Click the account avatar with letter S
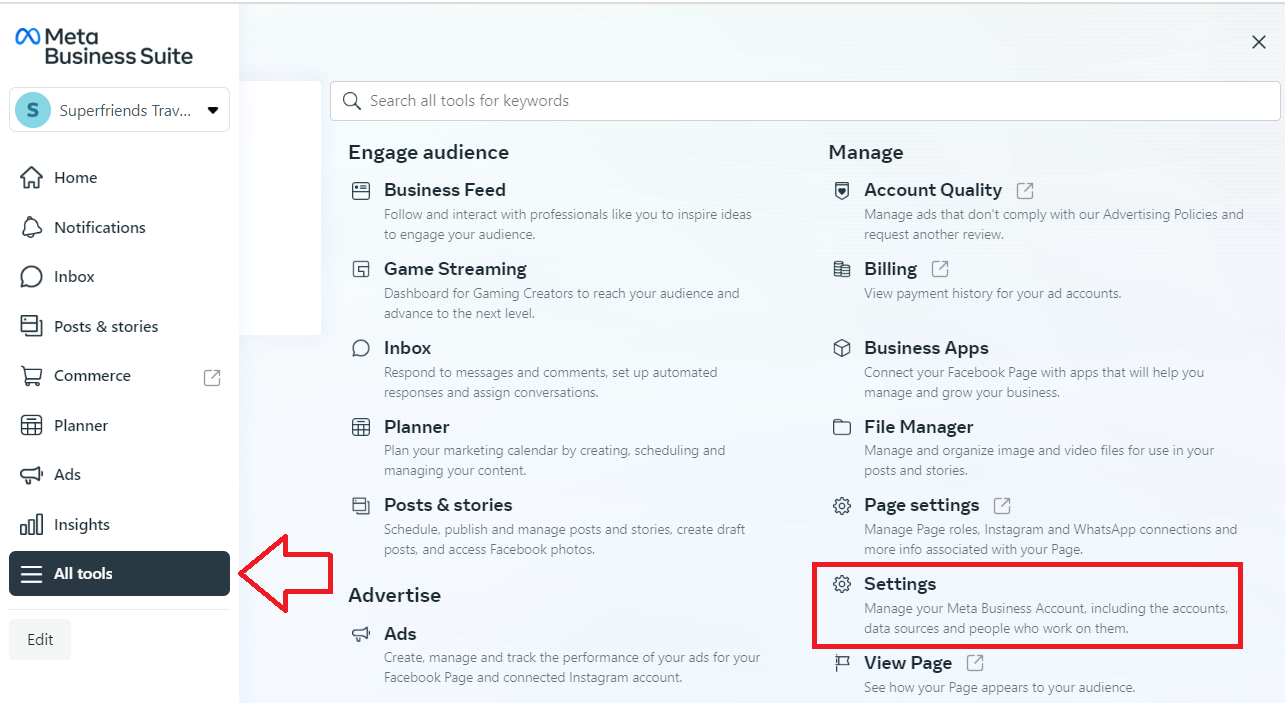1285x703 pixels. click(x=33, y=110)
